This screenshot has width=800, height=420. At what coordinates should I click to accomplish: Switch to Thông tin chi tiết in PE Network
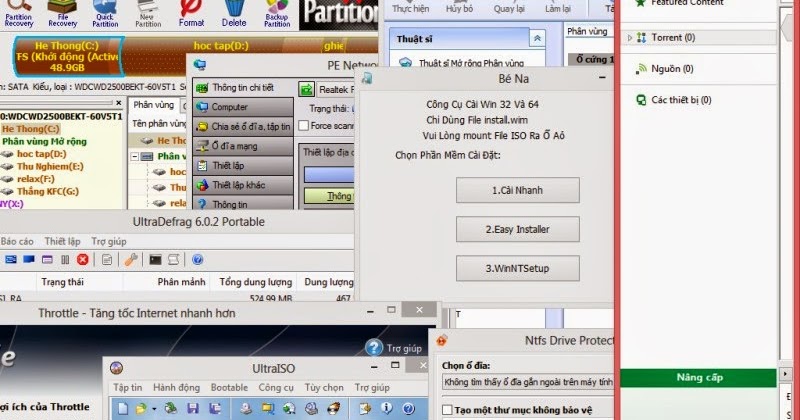[243, 88]
